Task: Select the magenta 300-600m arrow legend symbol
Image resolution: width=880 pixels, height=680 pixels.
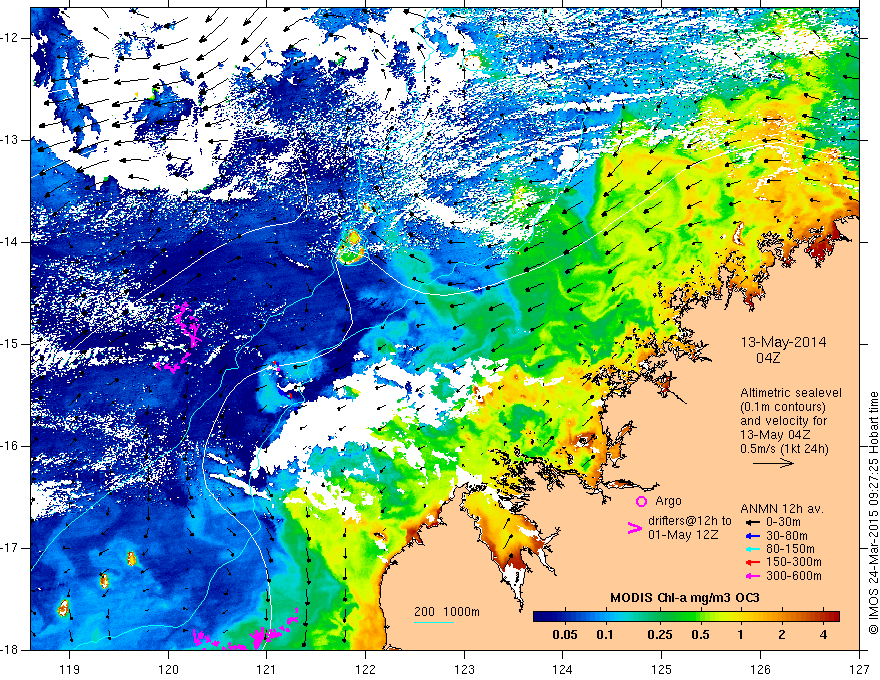Action: [x=751, y=576]
